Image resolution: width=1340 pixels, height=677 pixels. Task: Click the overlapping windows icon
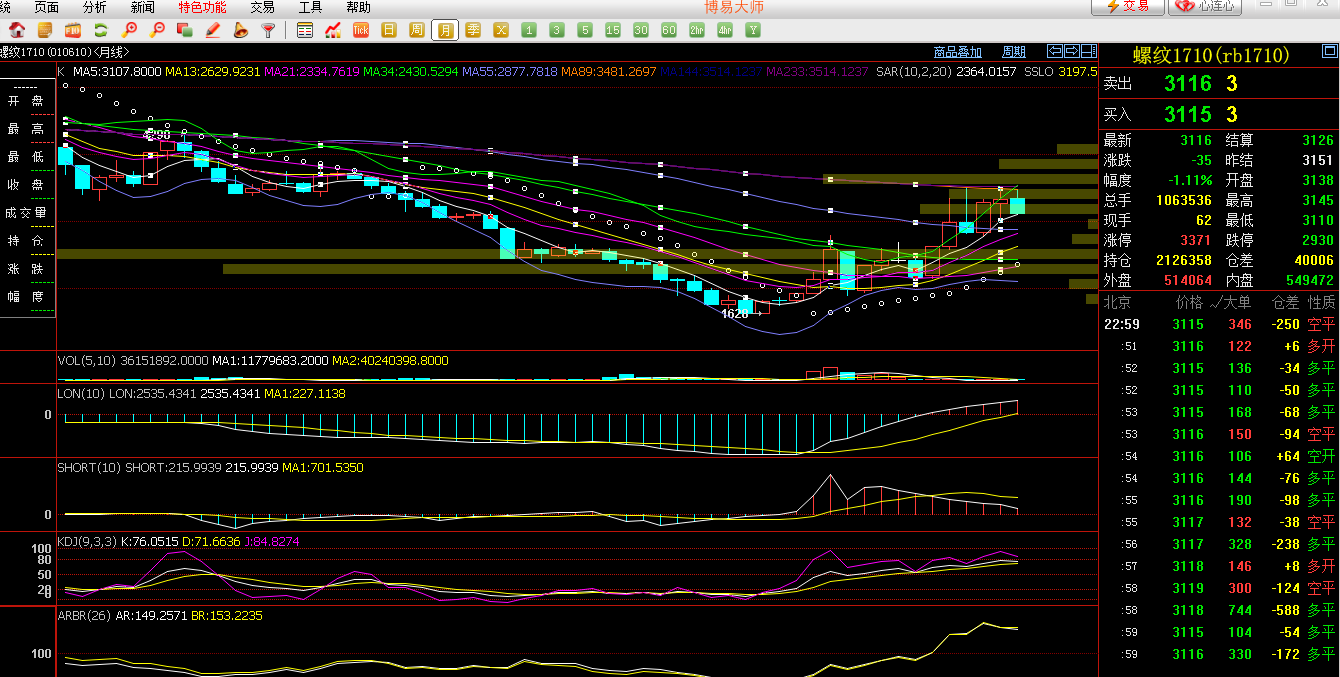(185, 30)
